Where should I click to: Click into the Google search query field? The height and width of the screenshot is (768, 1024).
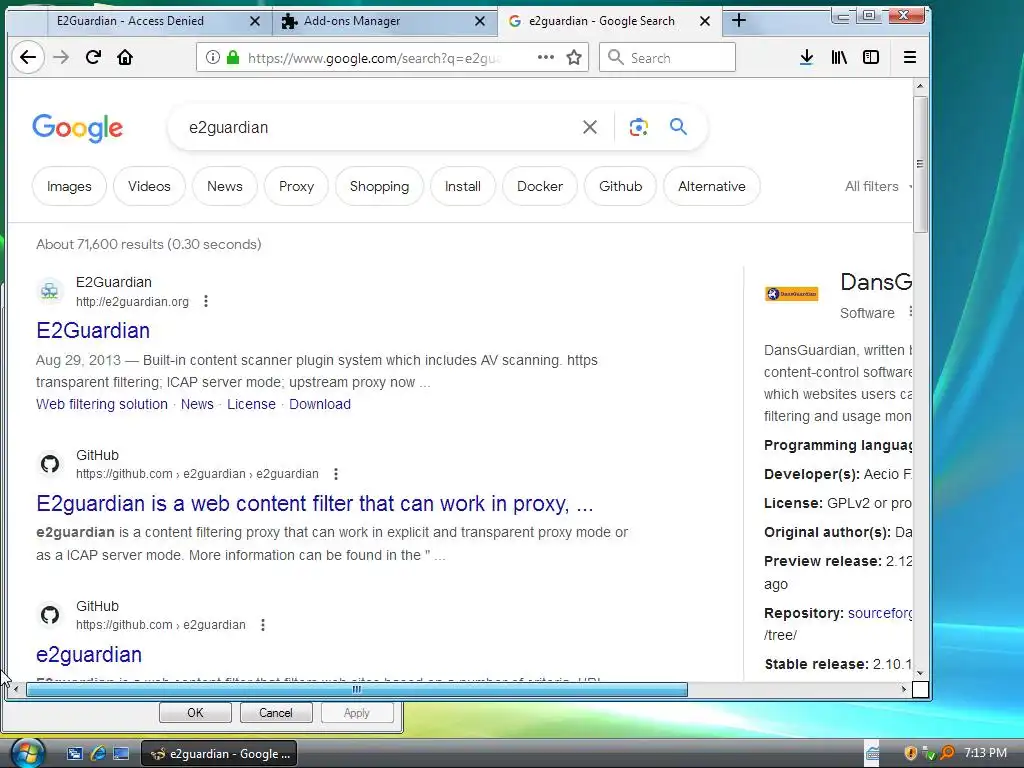coord(379,127)
